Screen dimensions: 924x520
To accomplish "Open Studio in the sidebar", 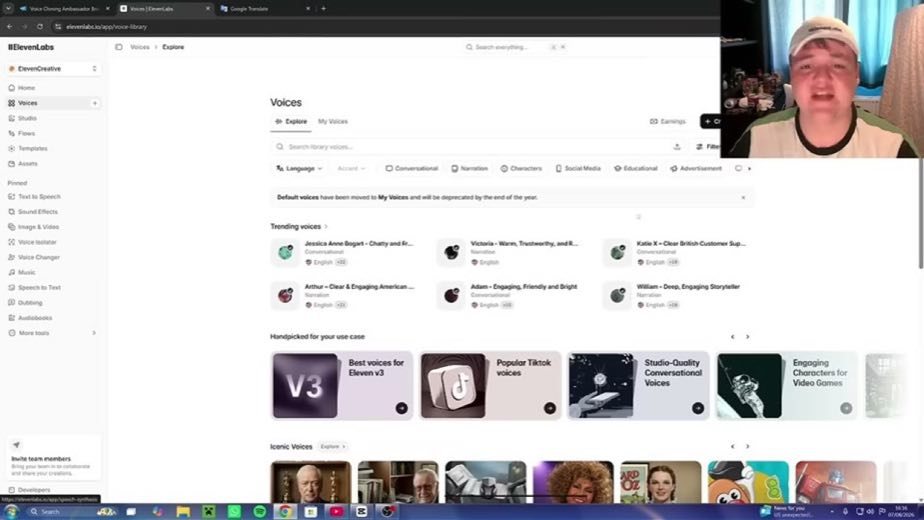I will click(x=27, y=119).
